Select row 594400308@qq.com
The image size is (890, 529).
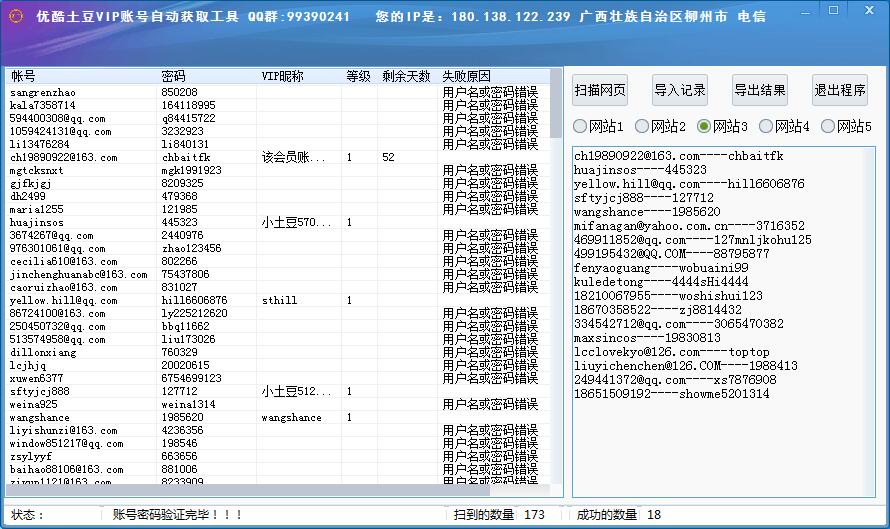point(278,118)
